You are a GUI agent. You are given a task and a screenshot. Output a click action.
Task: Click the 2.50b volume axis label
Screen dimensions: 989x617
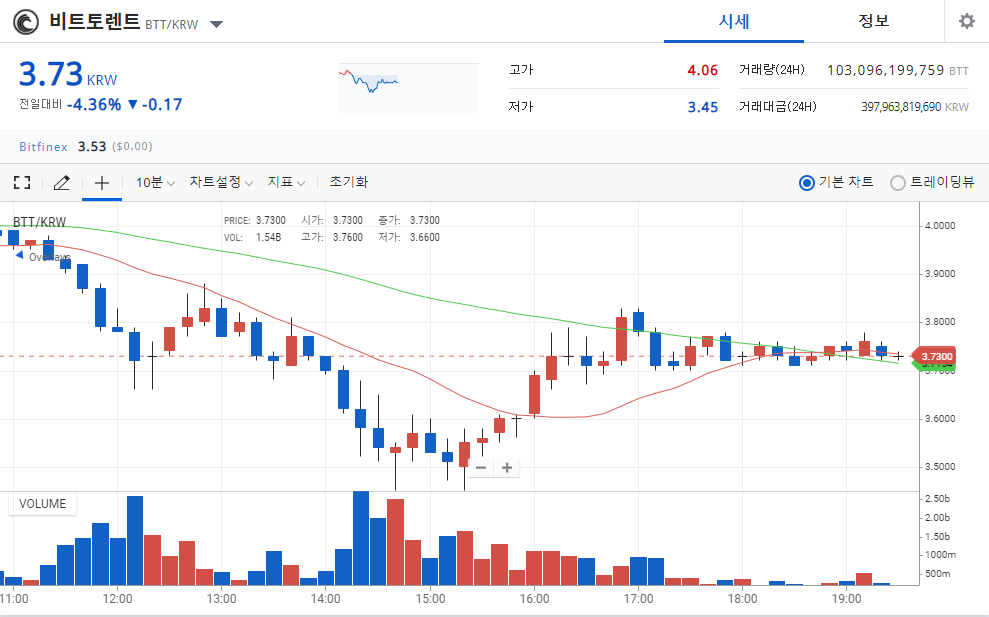tap(937, 498)
